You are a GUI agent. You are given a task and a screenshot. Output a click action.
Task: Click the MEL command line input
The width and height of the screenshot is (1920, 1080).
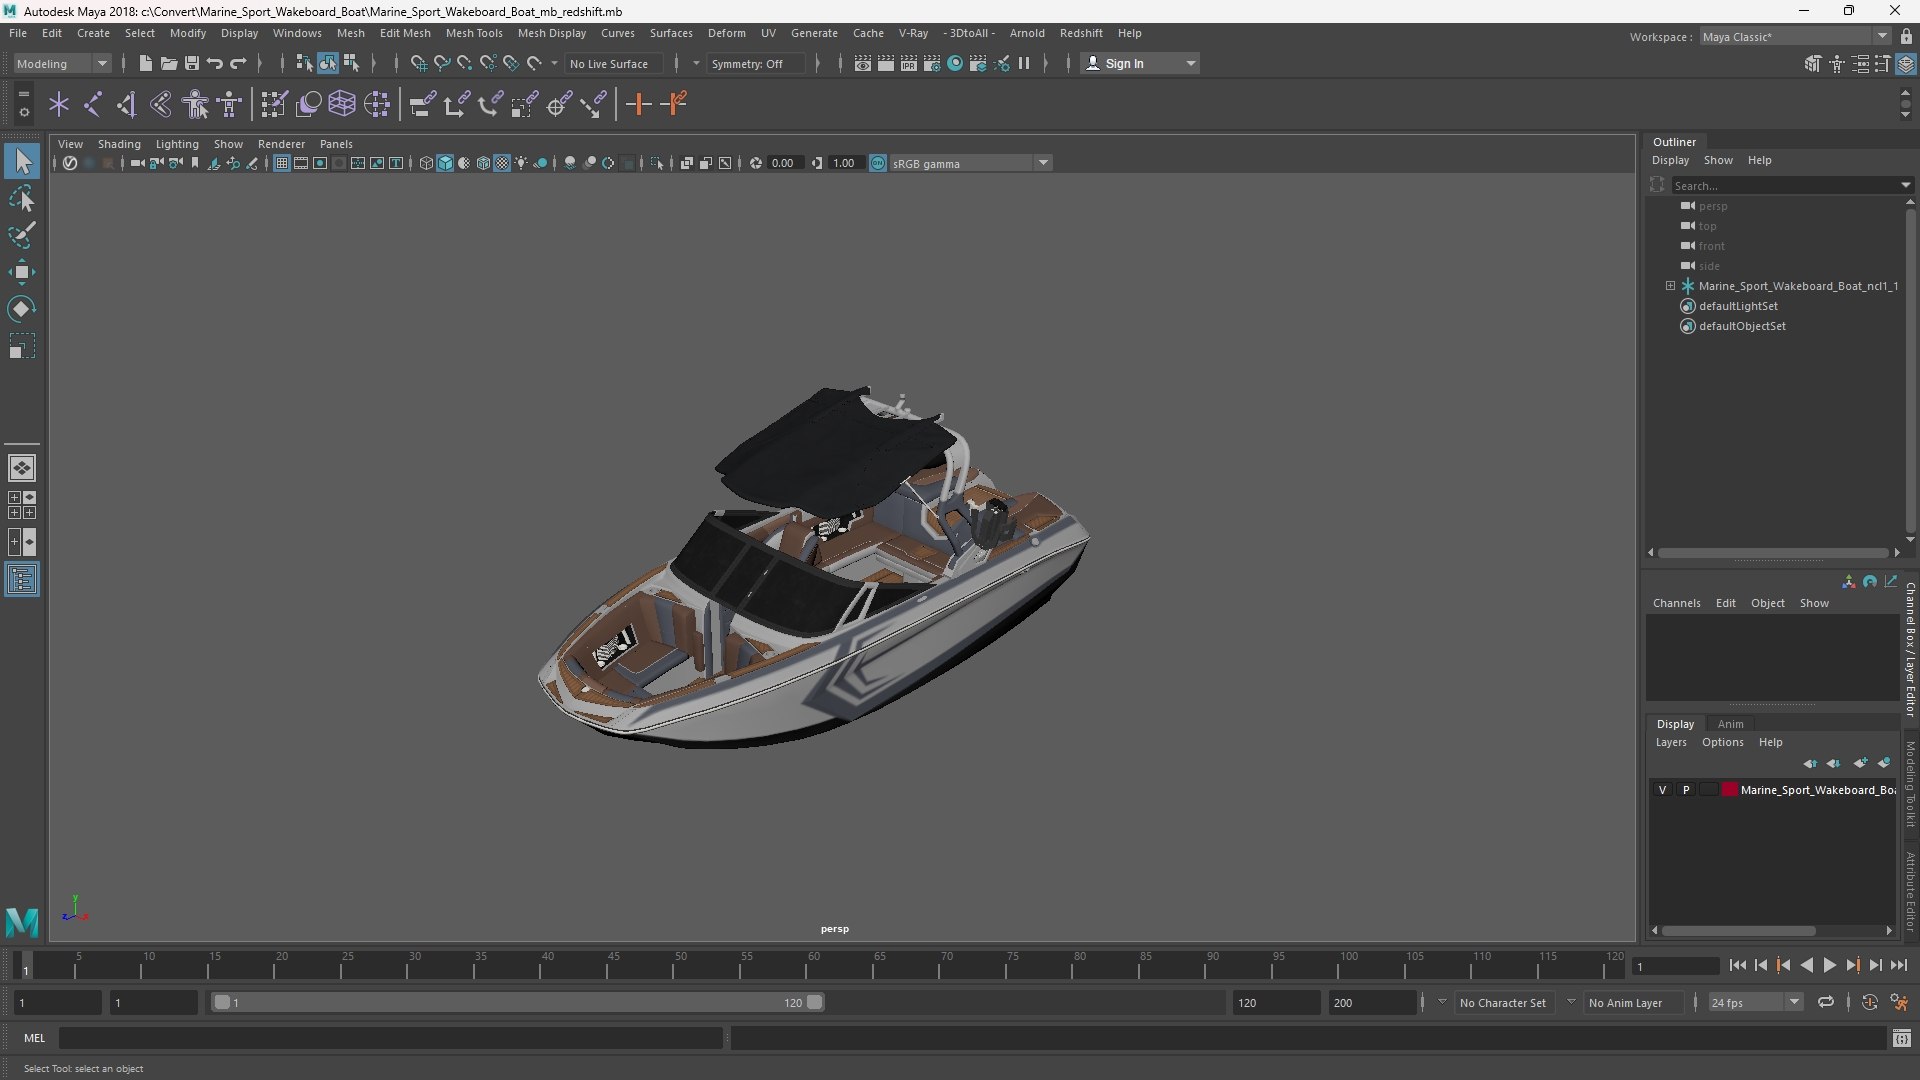tap(390, 1038)
